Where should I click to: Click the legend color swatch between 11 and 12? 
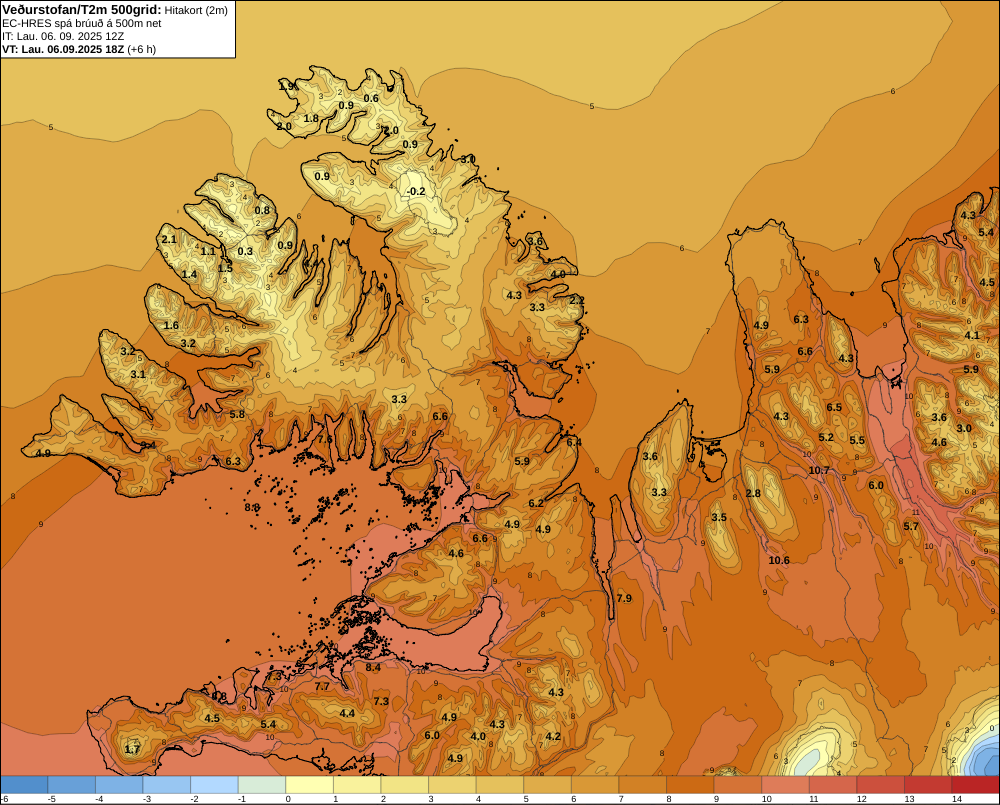(832, 785)
